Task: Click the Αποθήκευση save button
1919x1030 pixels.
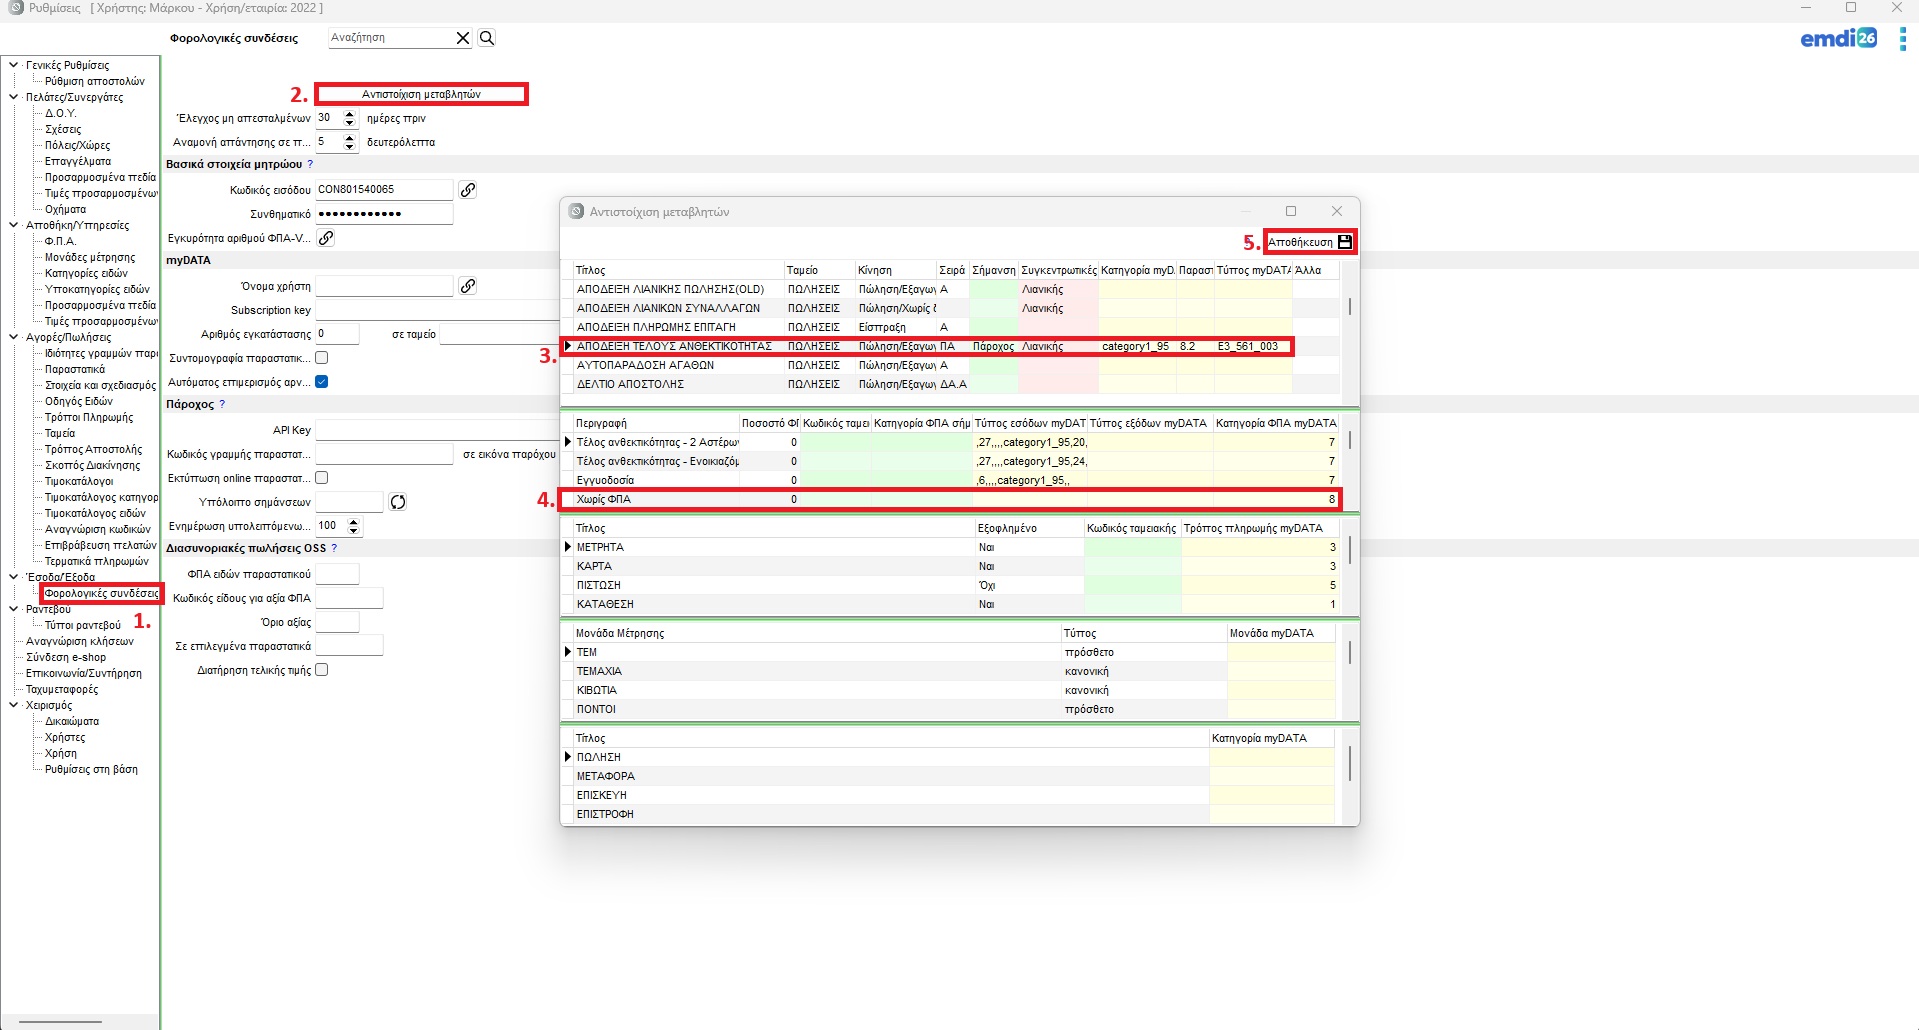Action: point(1310,242)
